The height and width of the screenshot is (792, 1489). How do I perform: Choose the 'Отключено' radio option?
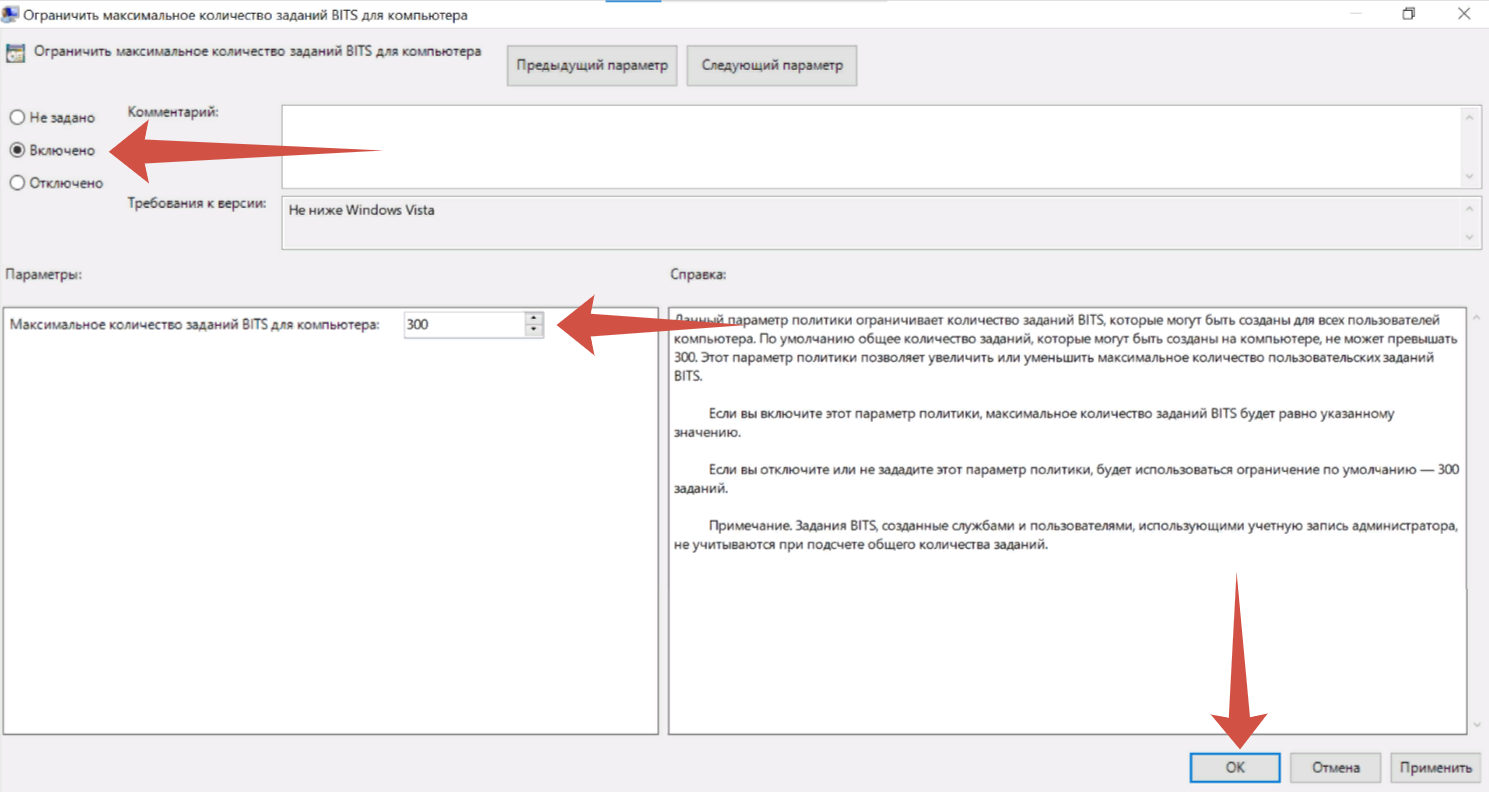(17, 183)
